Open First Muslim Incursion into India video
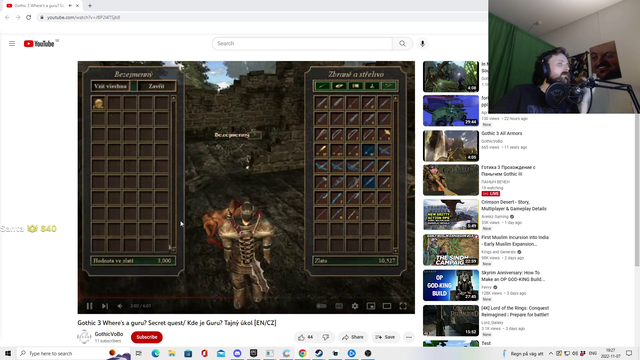 tap(515, 240)
